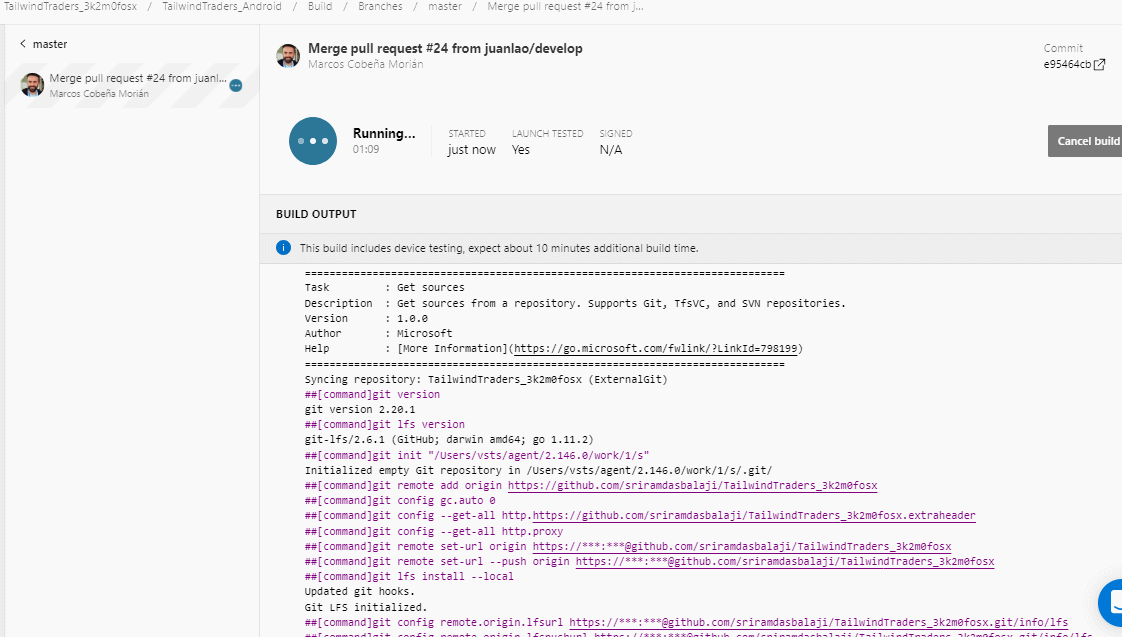Screen dimensions: 1122x637
Task: Open the git remote add origin GitHub URL
Action: click(693, 485)
